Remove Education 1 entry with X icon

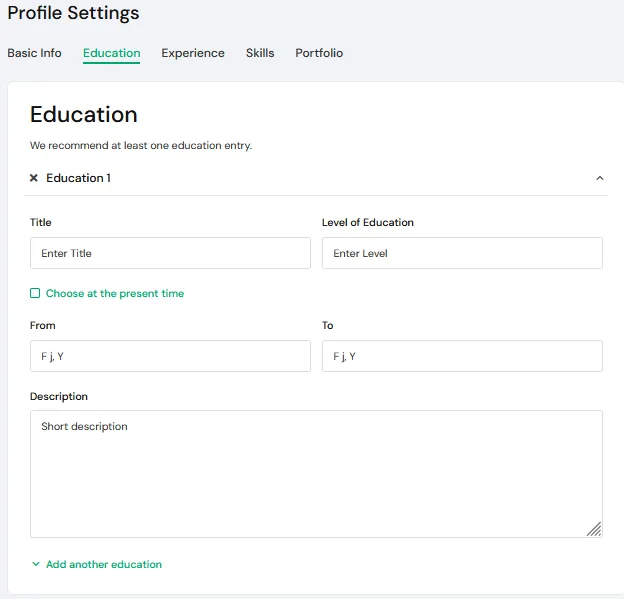(x=34, y=178)
